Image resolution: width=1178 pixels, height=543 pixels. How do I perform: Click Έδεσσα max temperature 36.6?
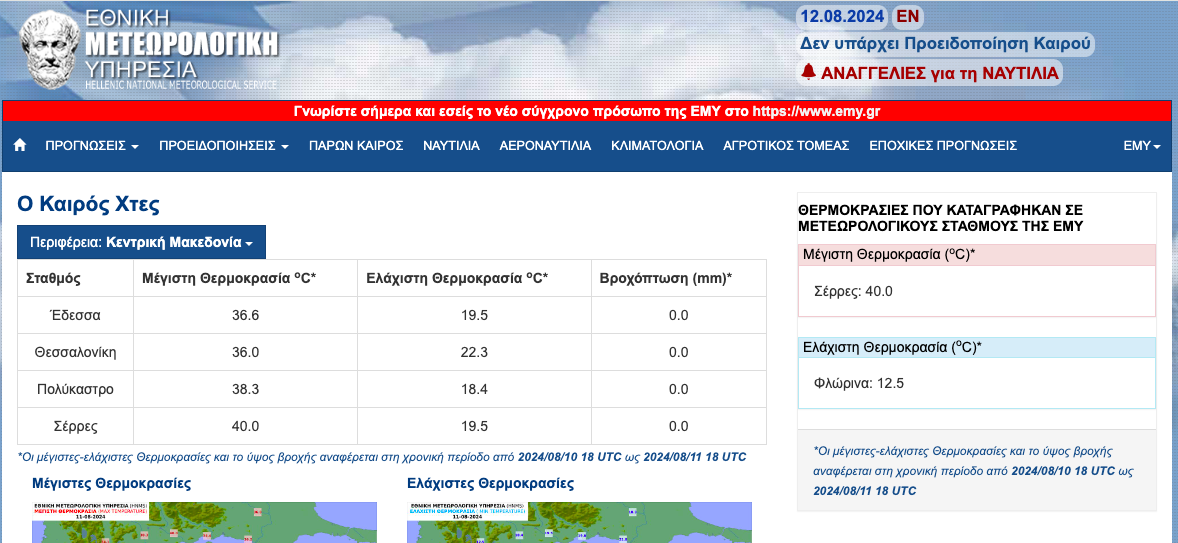pyautogui.click(x=246, y=315)
